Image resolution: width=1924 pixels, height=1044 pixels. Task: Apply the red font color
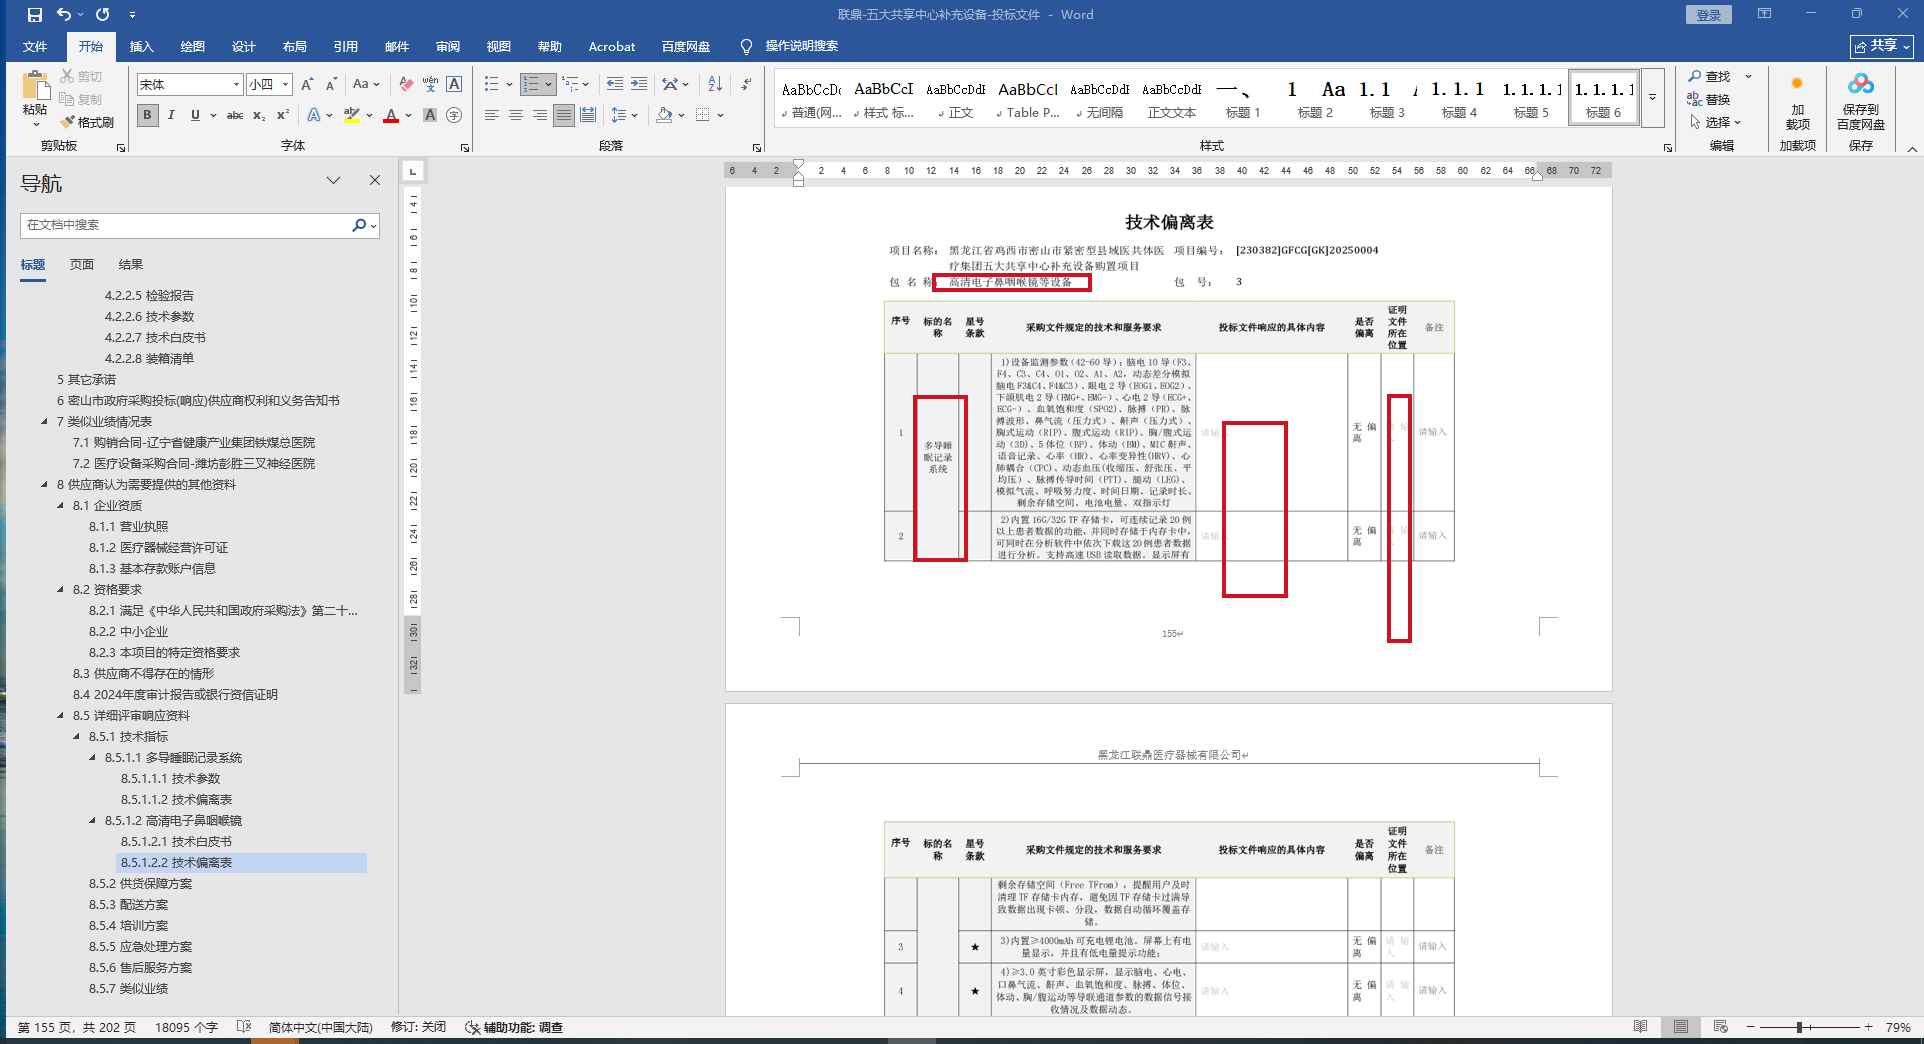(x=391, y=115)
